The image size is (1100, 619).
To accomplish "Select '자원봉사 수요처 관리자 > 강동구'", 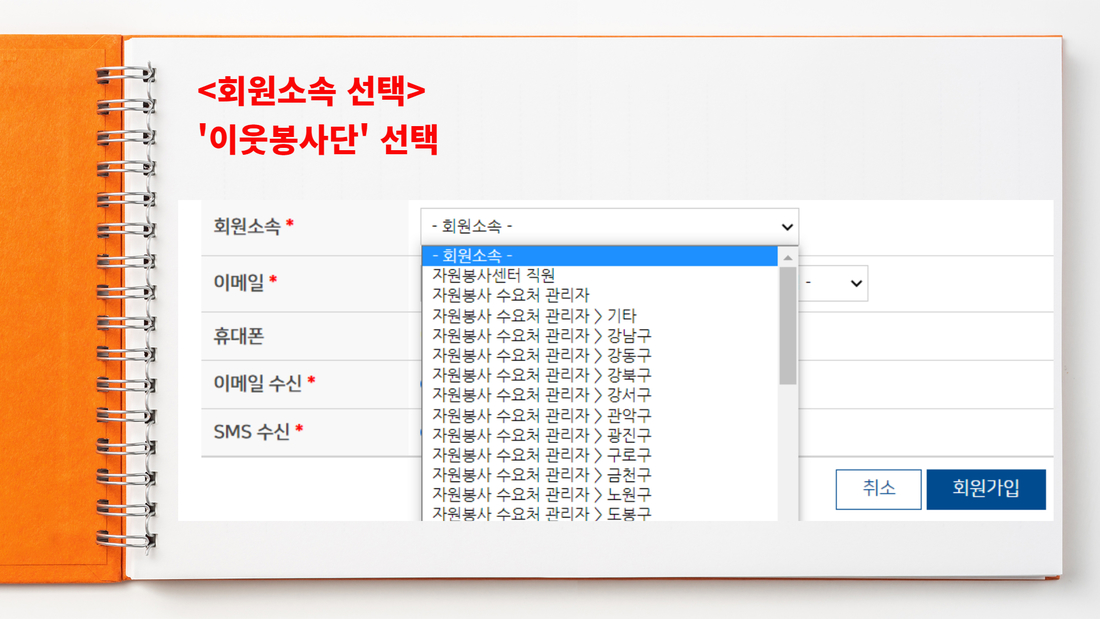I will coord(600,354).
